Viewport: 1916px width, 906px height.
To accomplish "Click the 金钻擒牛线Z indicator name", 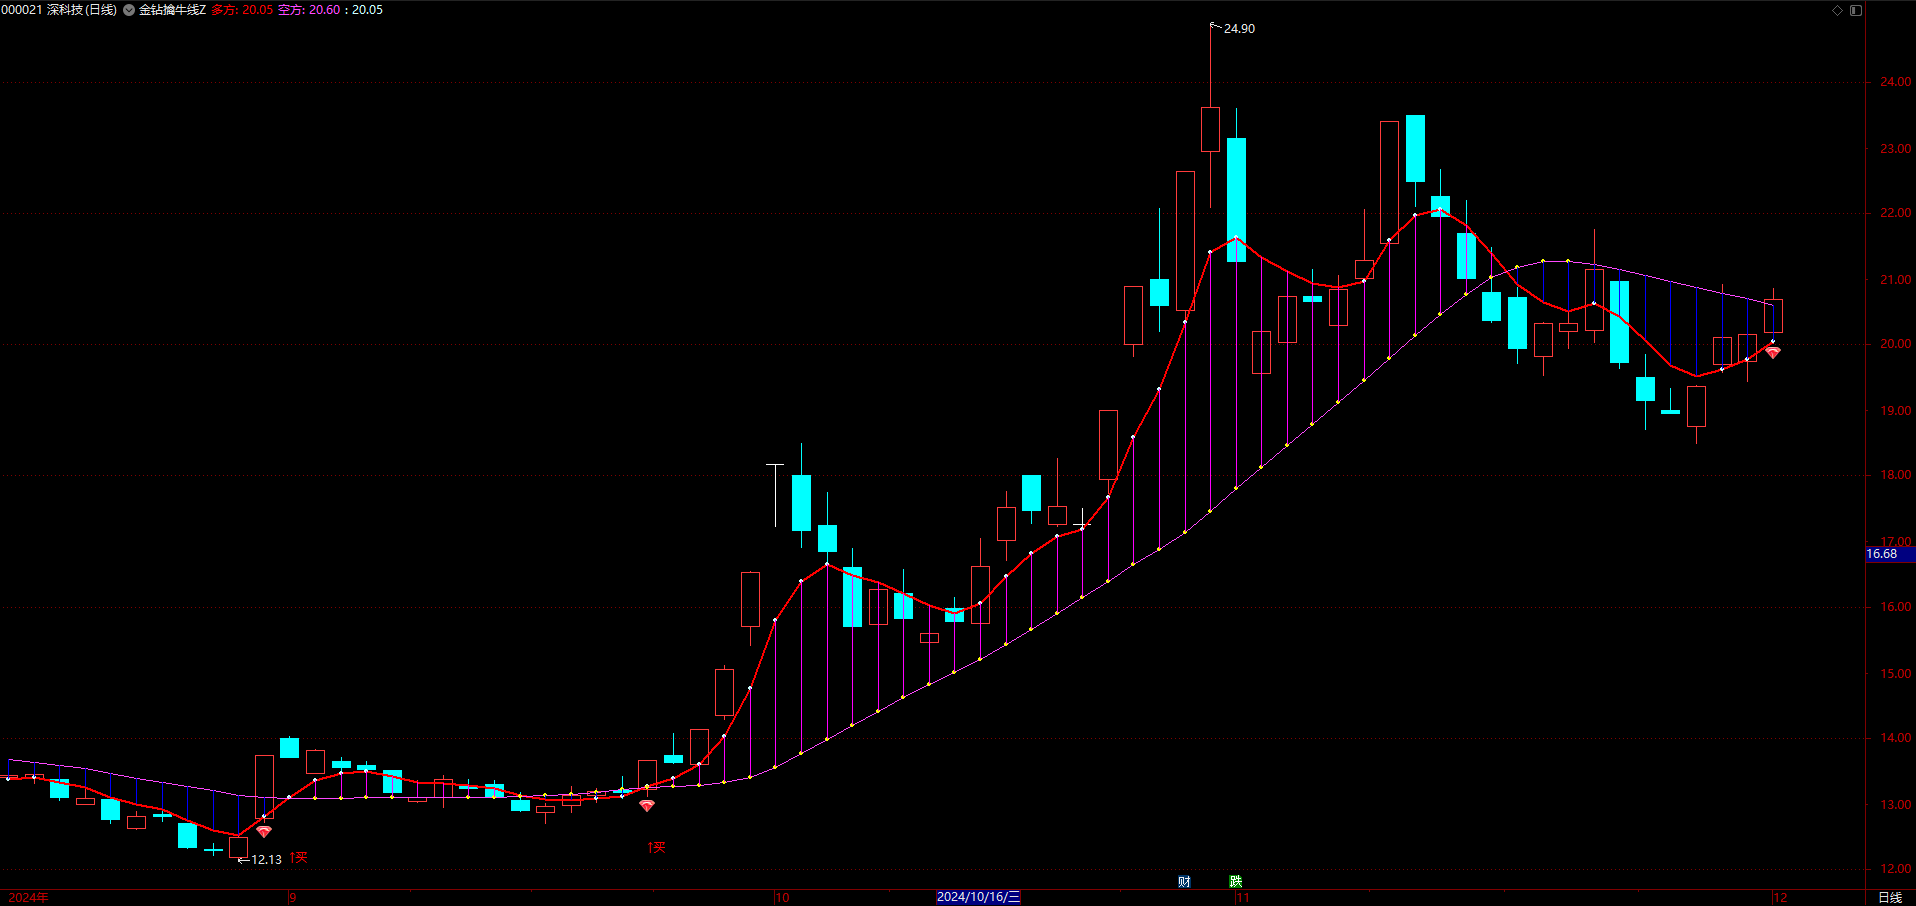I will (172, 10).
